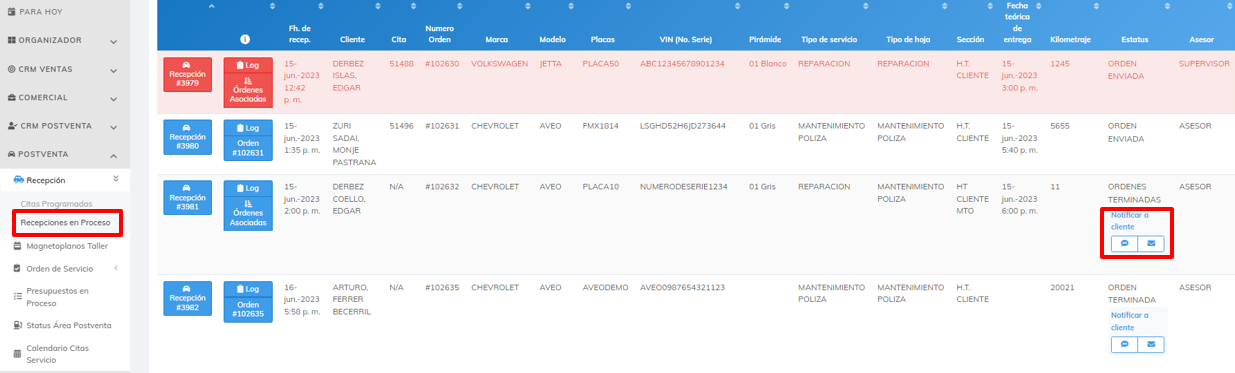Viewport: 1235px width, 373px height.
Task: Click the chat message icon for ORDENES TERMINADAS row
Action: coord(1124,243)
